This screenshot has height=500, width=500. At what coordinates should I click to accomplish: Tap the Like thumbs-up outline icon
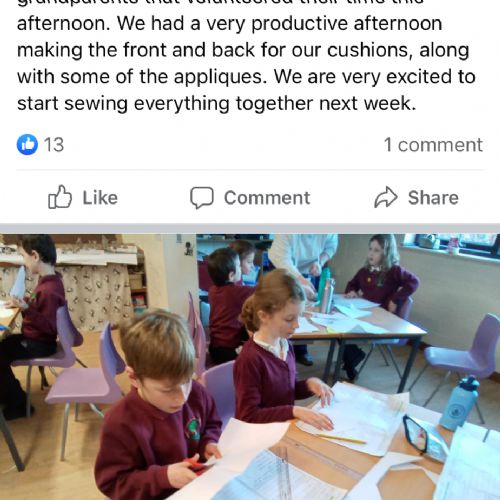pyautogui.click(x=60, y=197)
